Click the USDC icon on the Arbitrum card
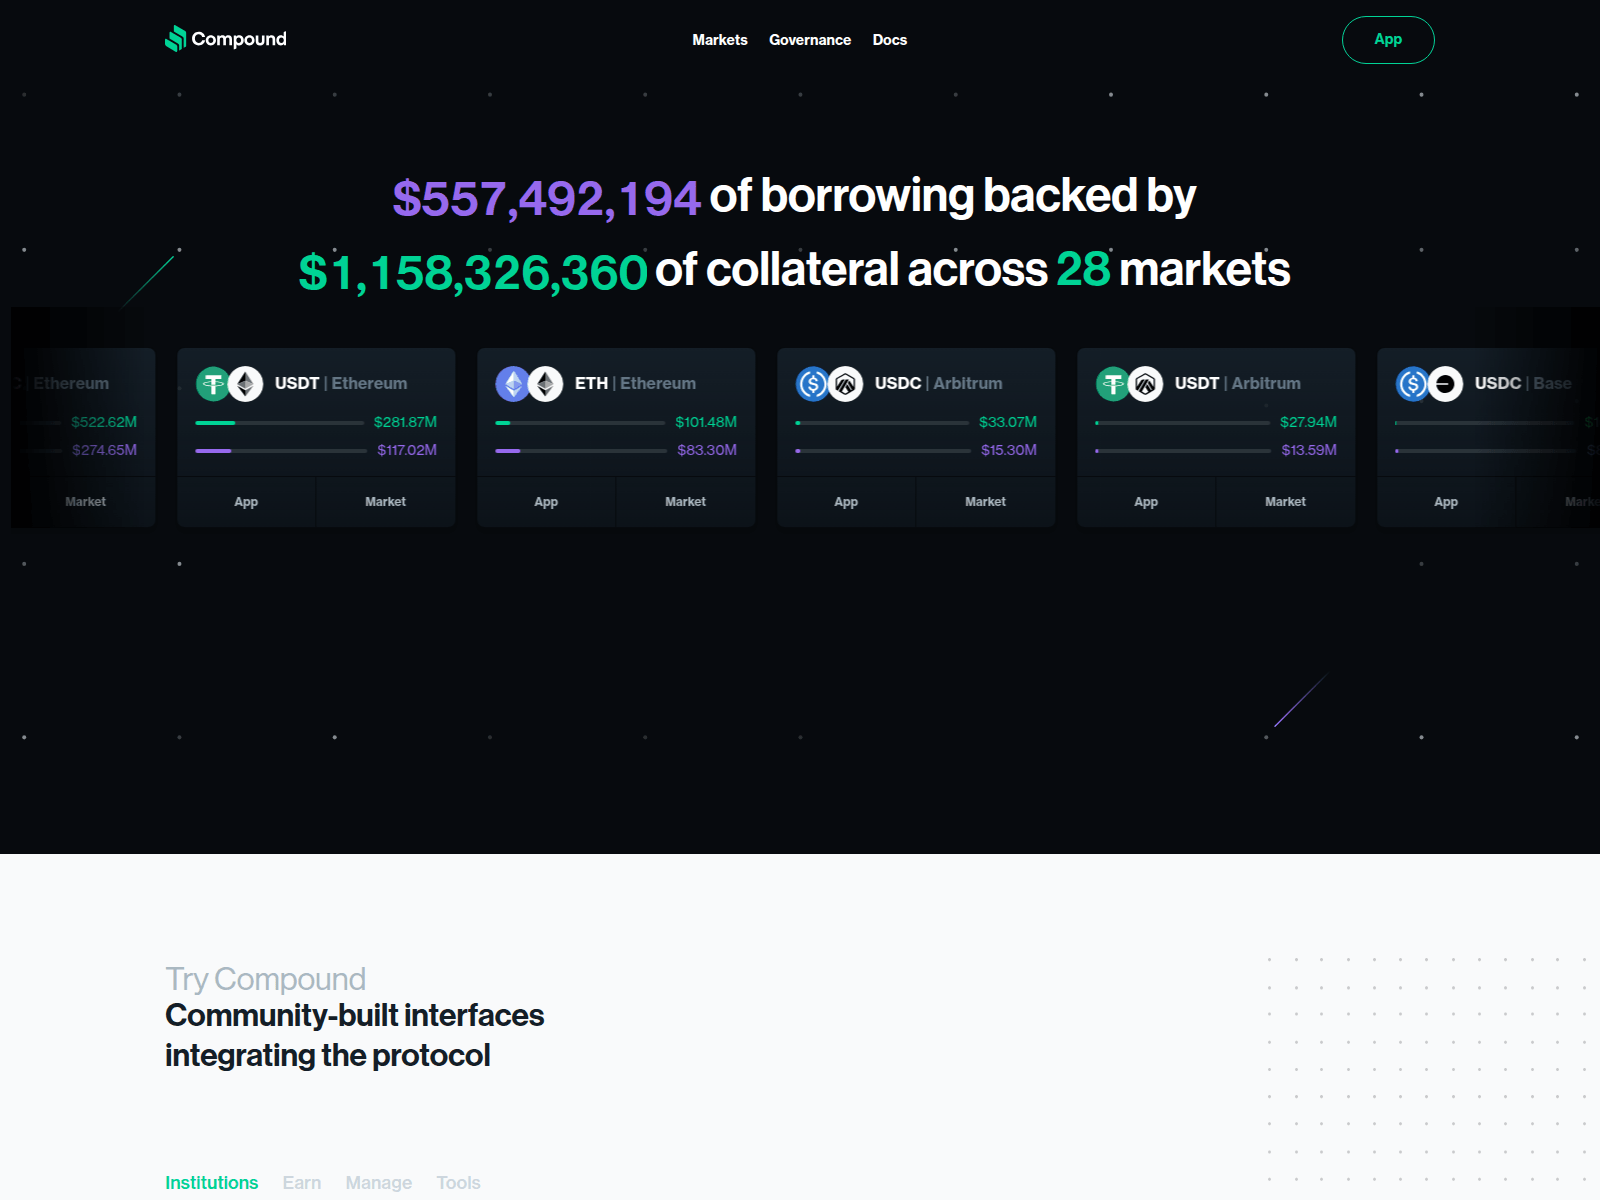The height and width of the screenshot is (1200, 1600). pos(814,383)
